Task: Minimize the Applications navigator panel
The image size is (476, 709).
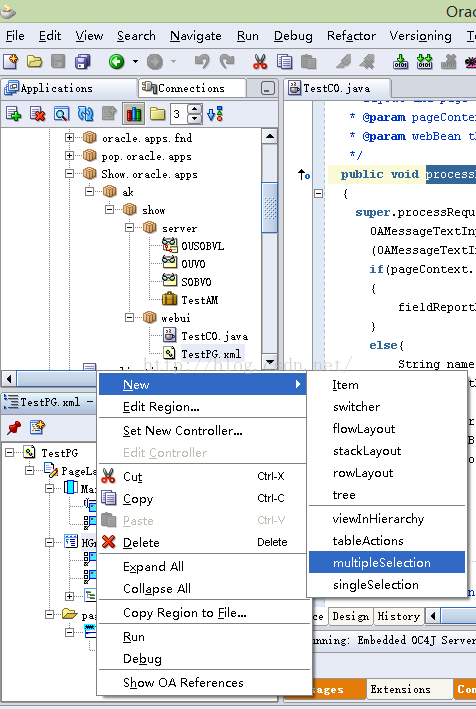Action: (x=268, y=88)
